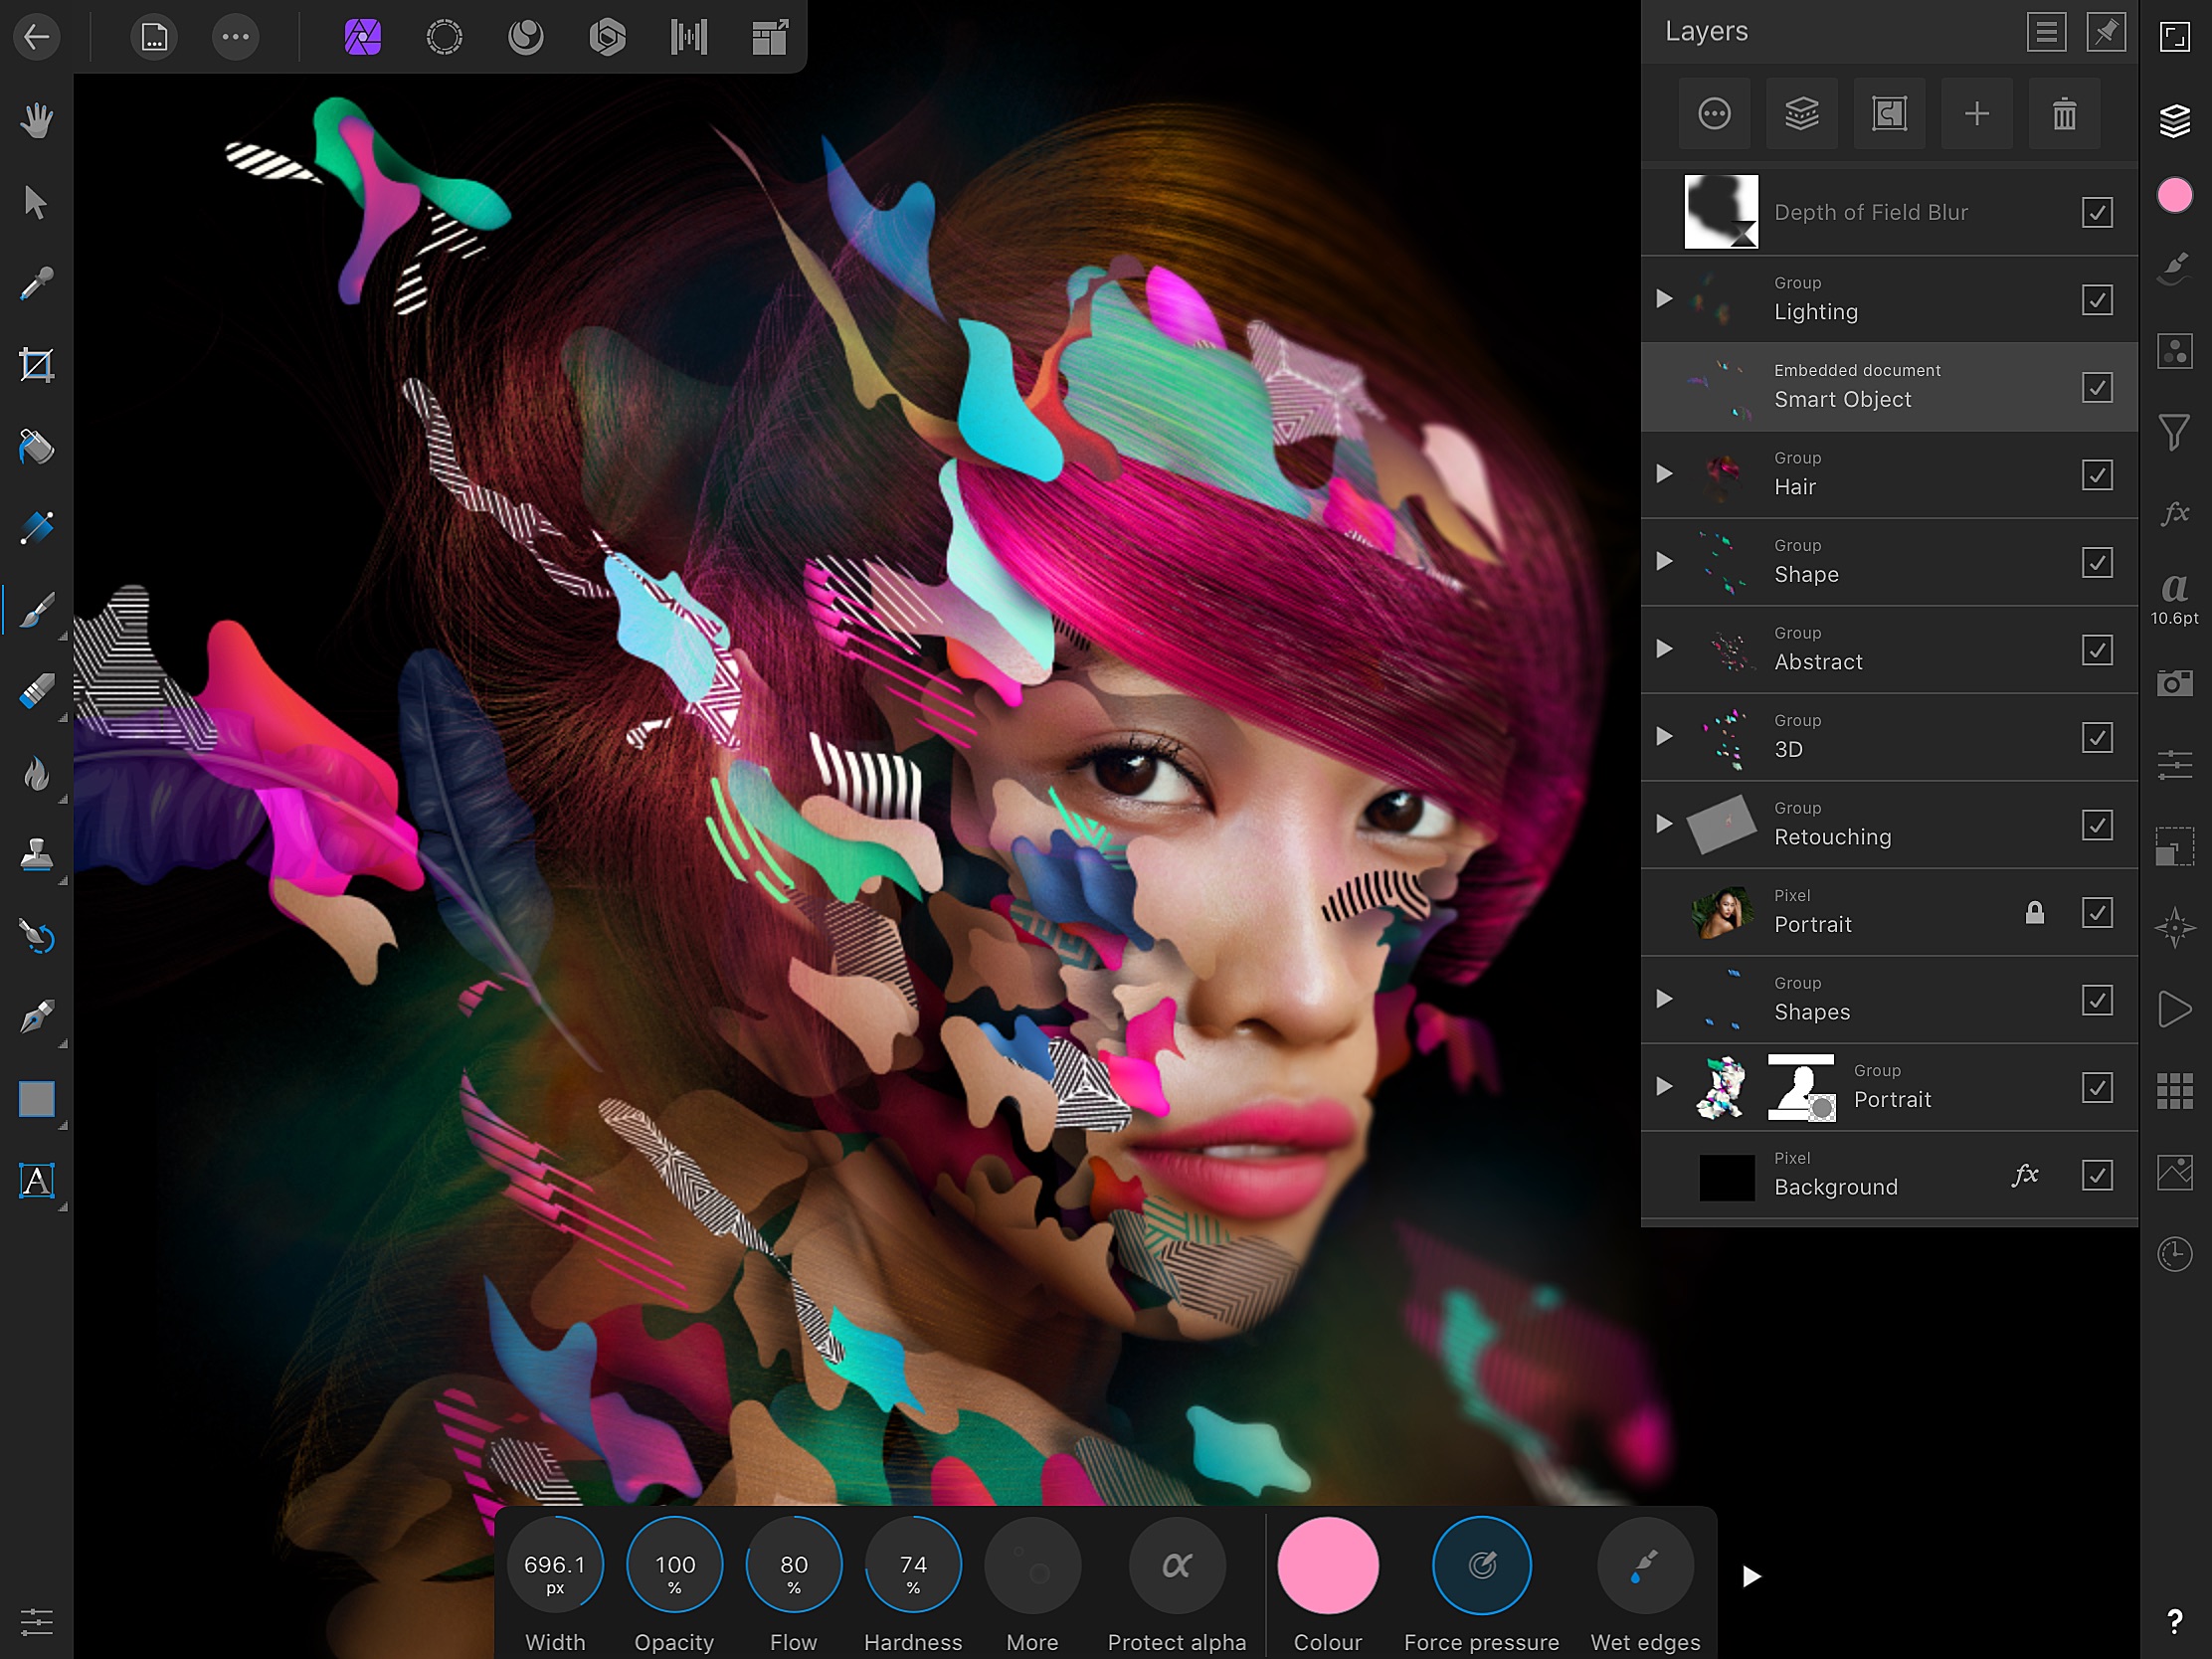
Task: Open the pink Colour swatch in toolbar
Action: 1328,1565
